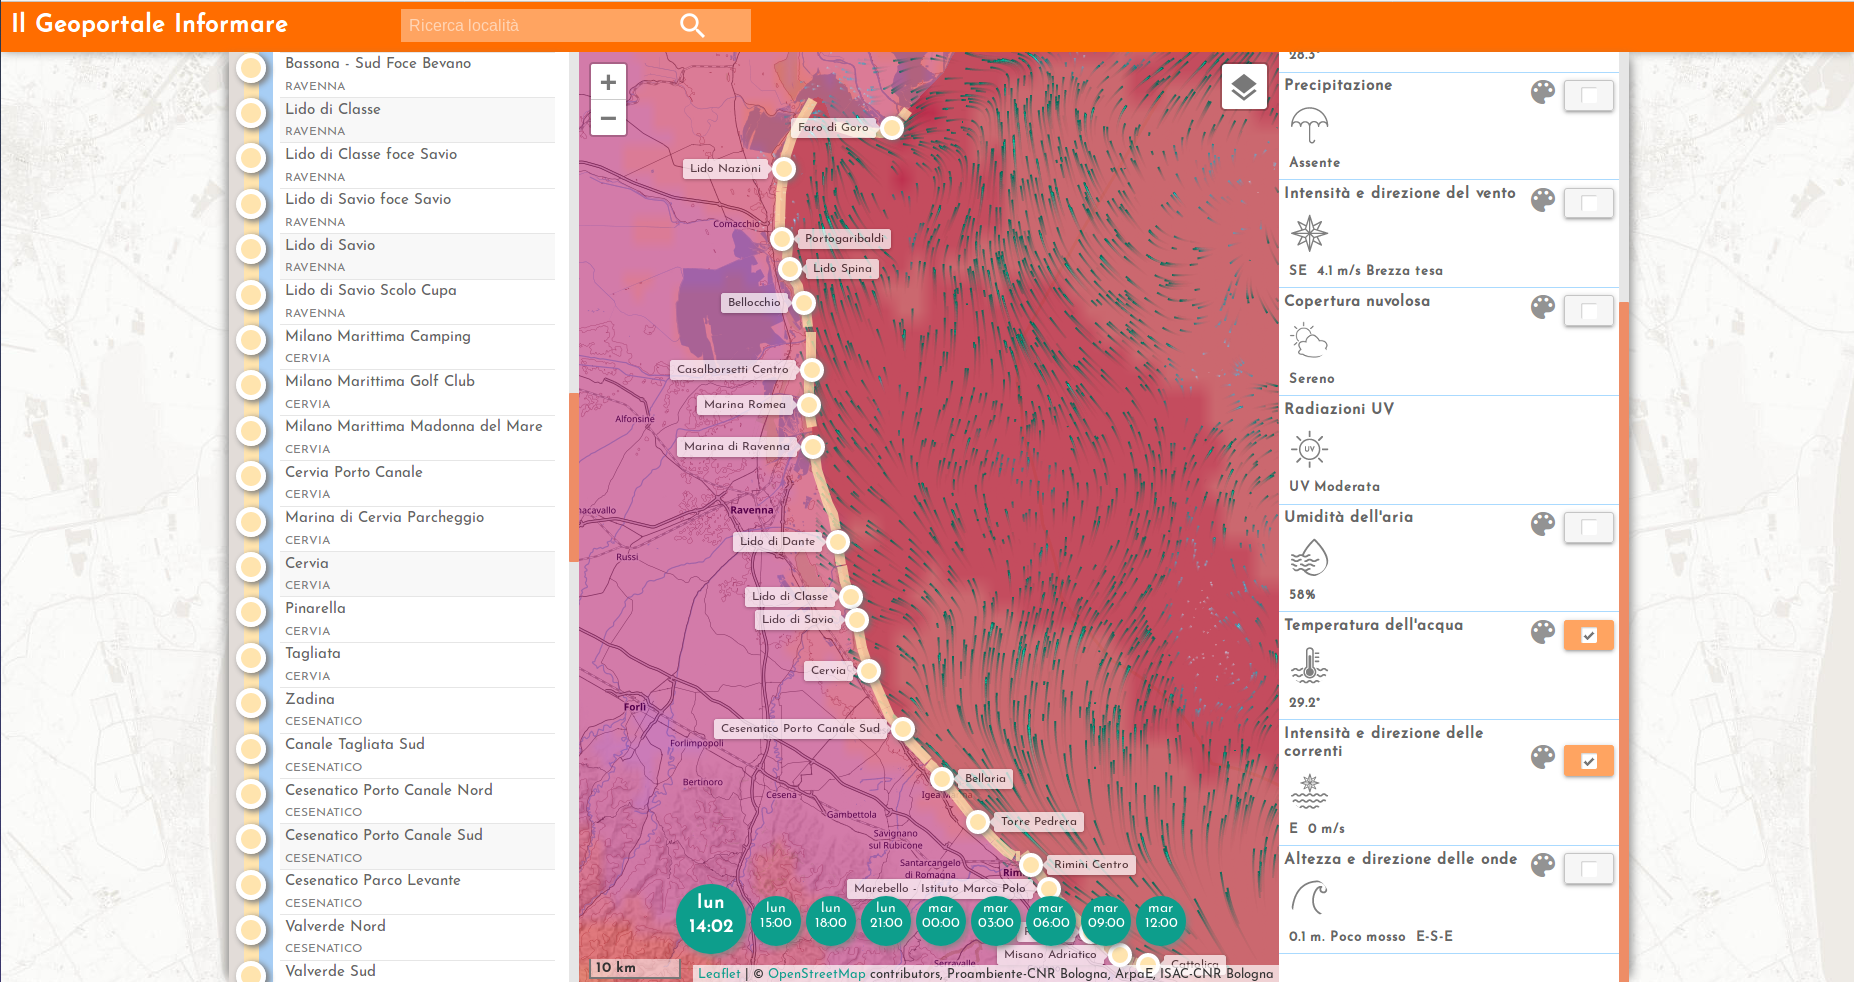Select the mar 06:00 forecast time

tap(1050, 917)
